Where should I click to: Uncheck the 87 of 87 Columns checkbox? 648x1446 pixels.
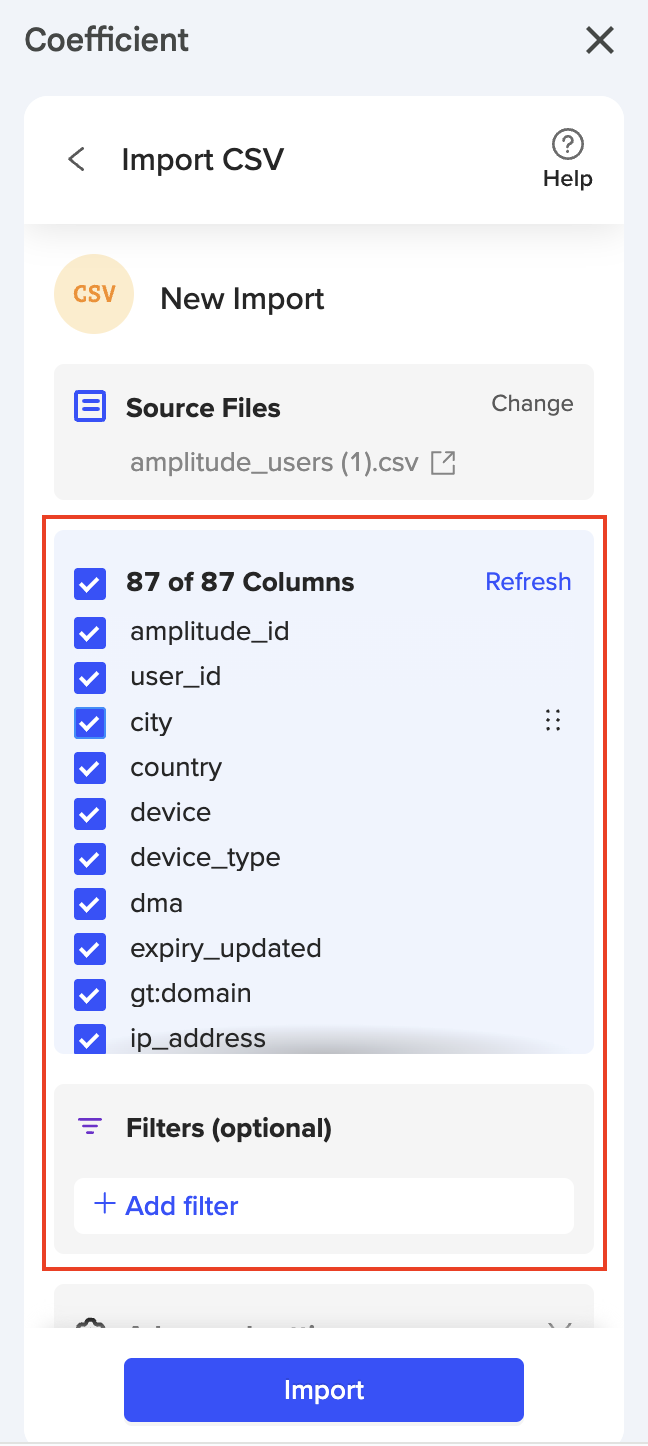click(89, 583)
